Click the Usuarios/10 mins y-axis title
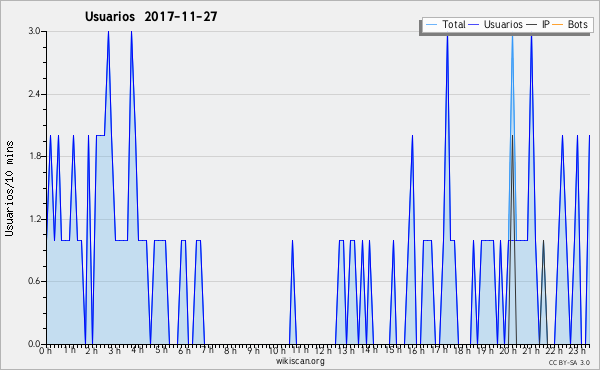 coord(9,188)
